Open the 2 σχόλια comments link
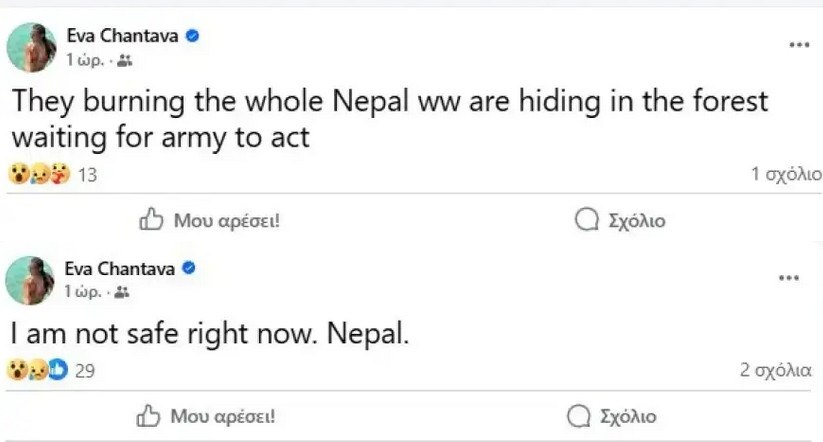Screen dimensions: 823x442 click(775, 369)
